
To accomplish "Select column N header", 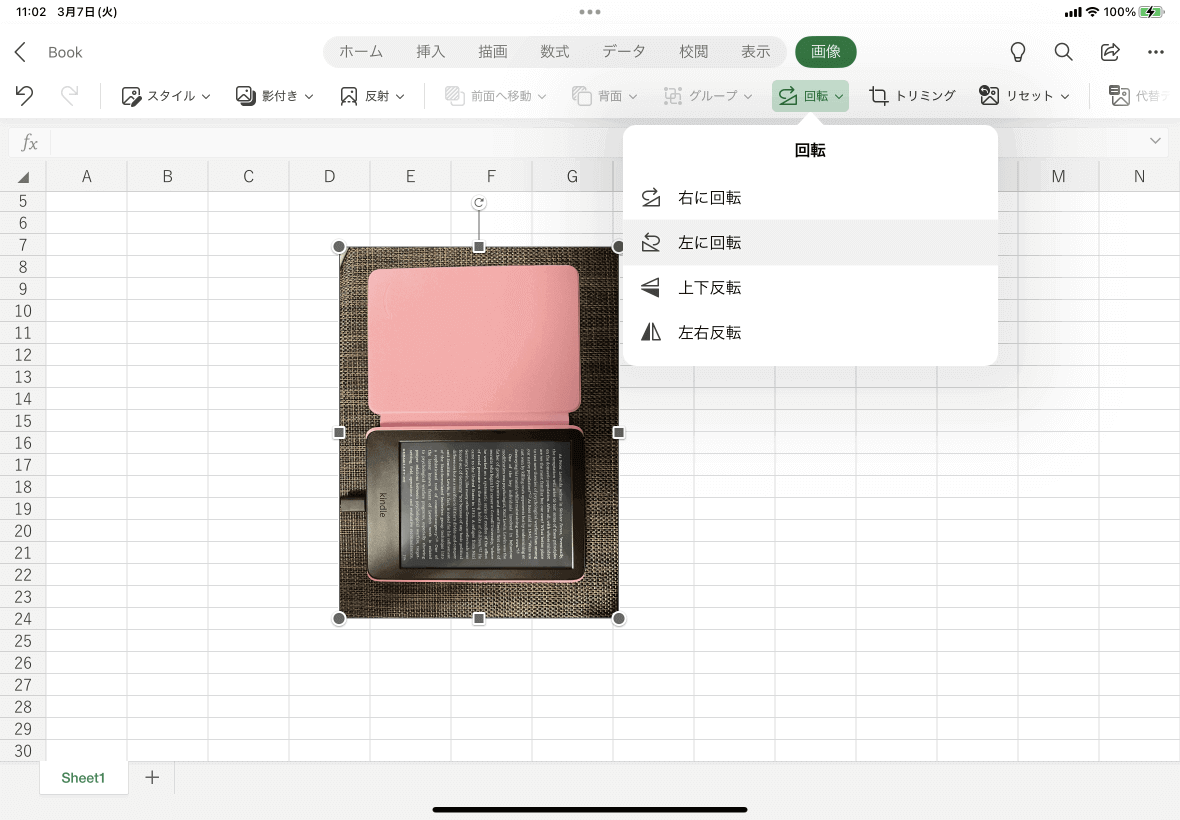I will [x=1139, y=176].
